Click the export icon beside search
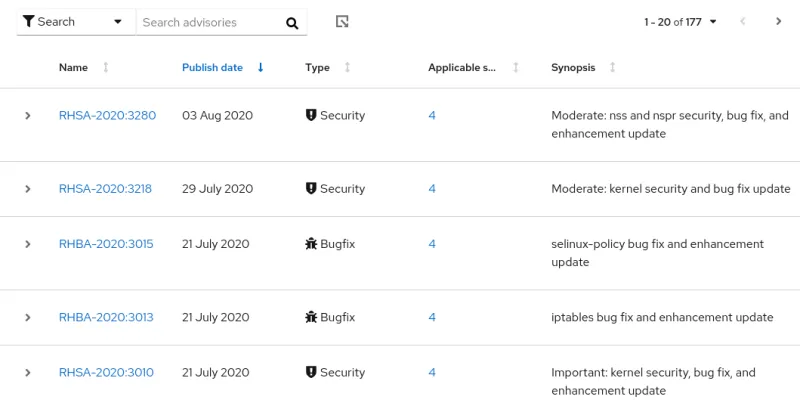 click(x=342, y=22)
